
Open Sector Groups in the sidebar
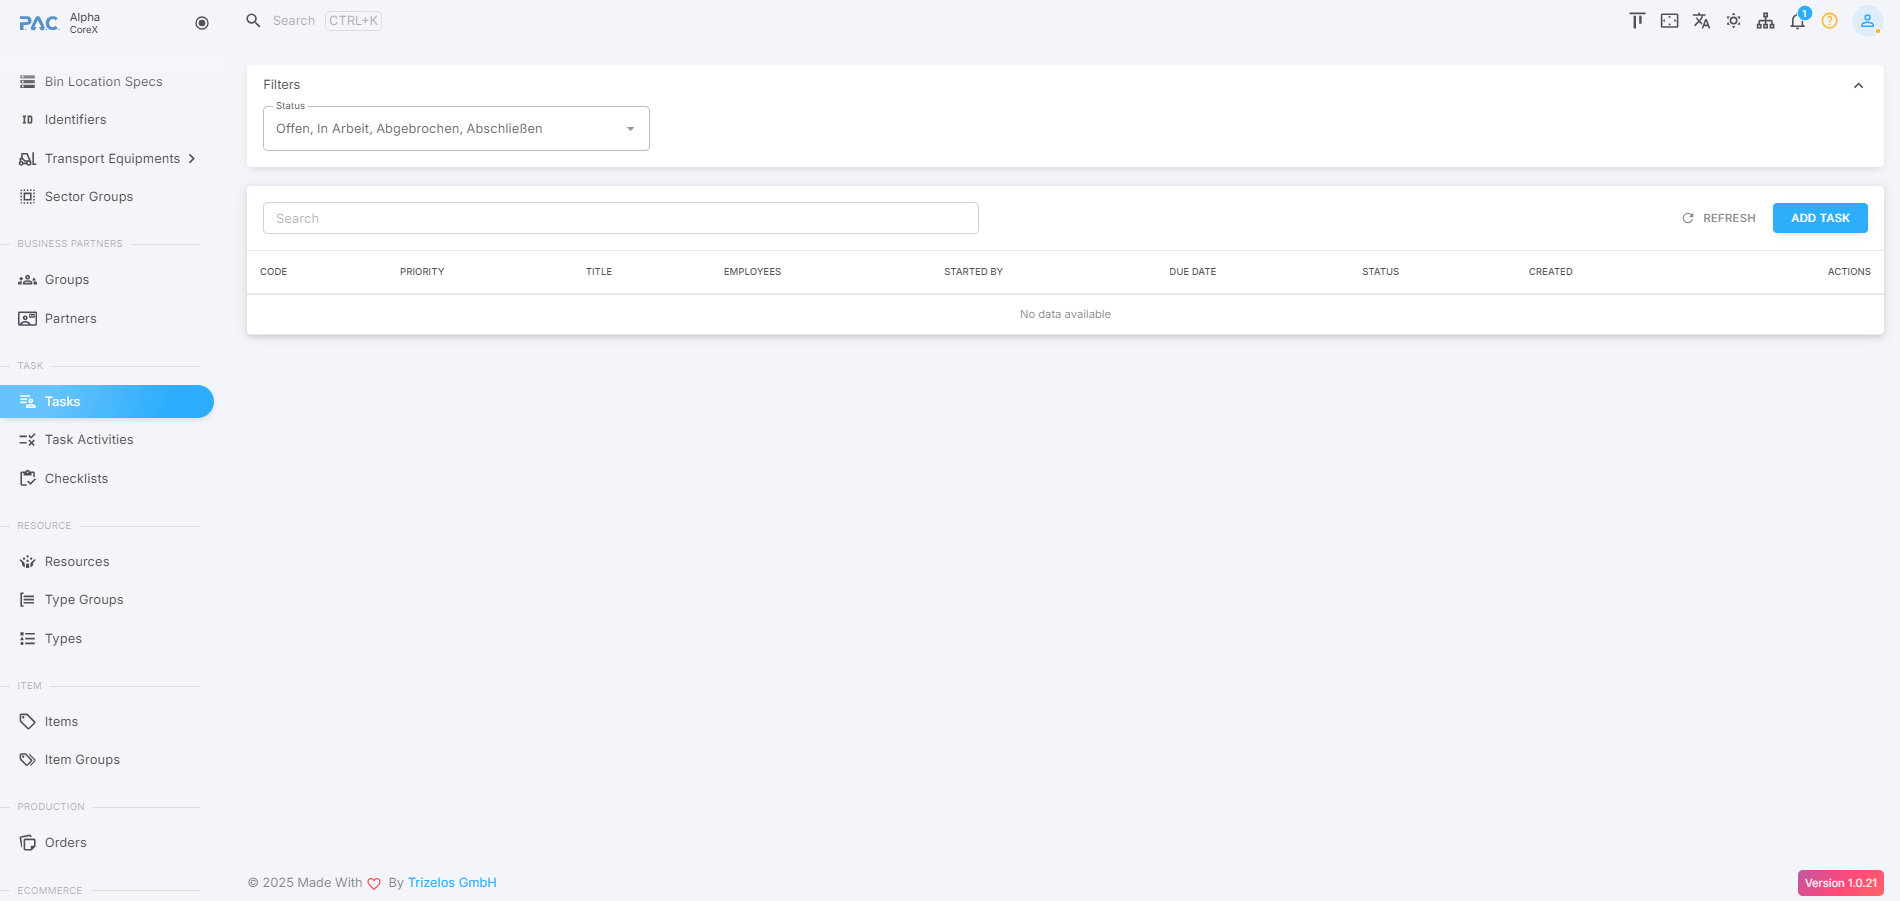88,197
